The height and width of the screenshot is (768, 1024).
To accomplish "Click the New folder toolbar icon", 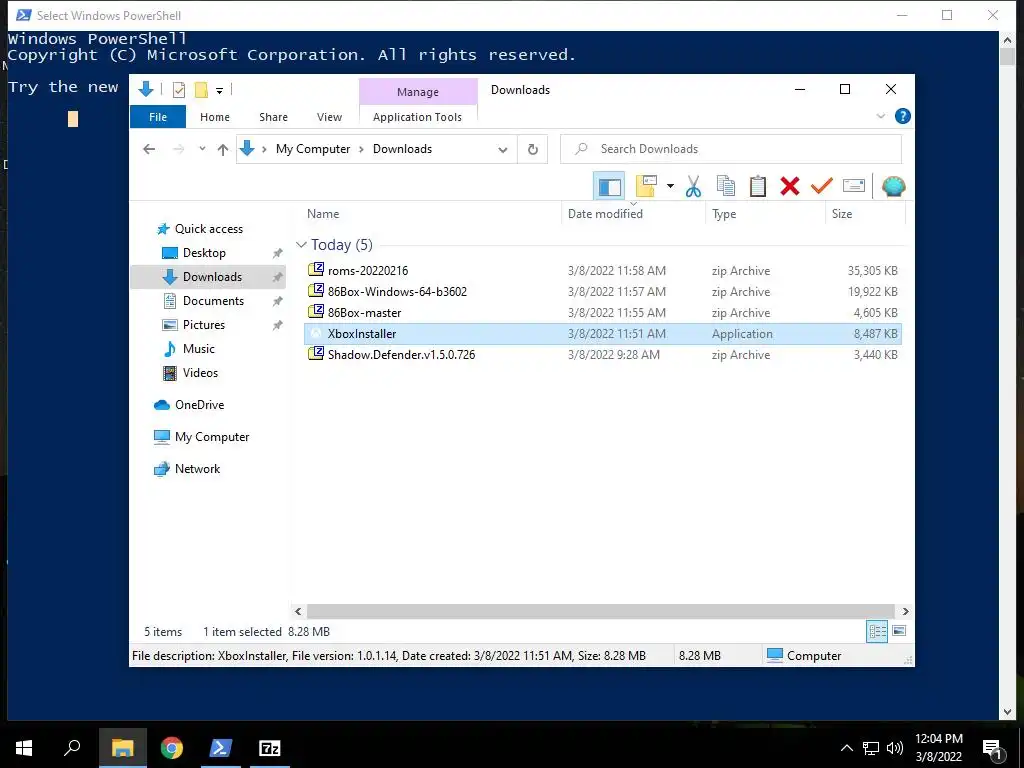I will click(x=646, y=187).
